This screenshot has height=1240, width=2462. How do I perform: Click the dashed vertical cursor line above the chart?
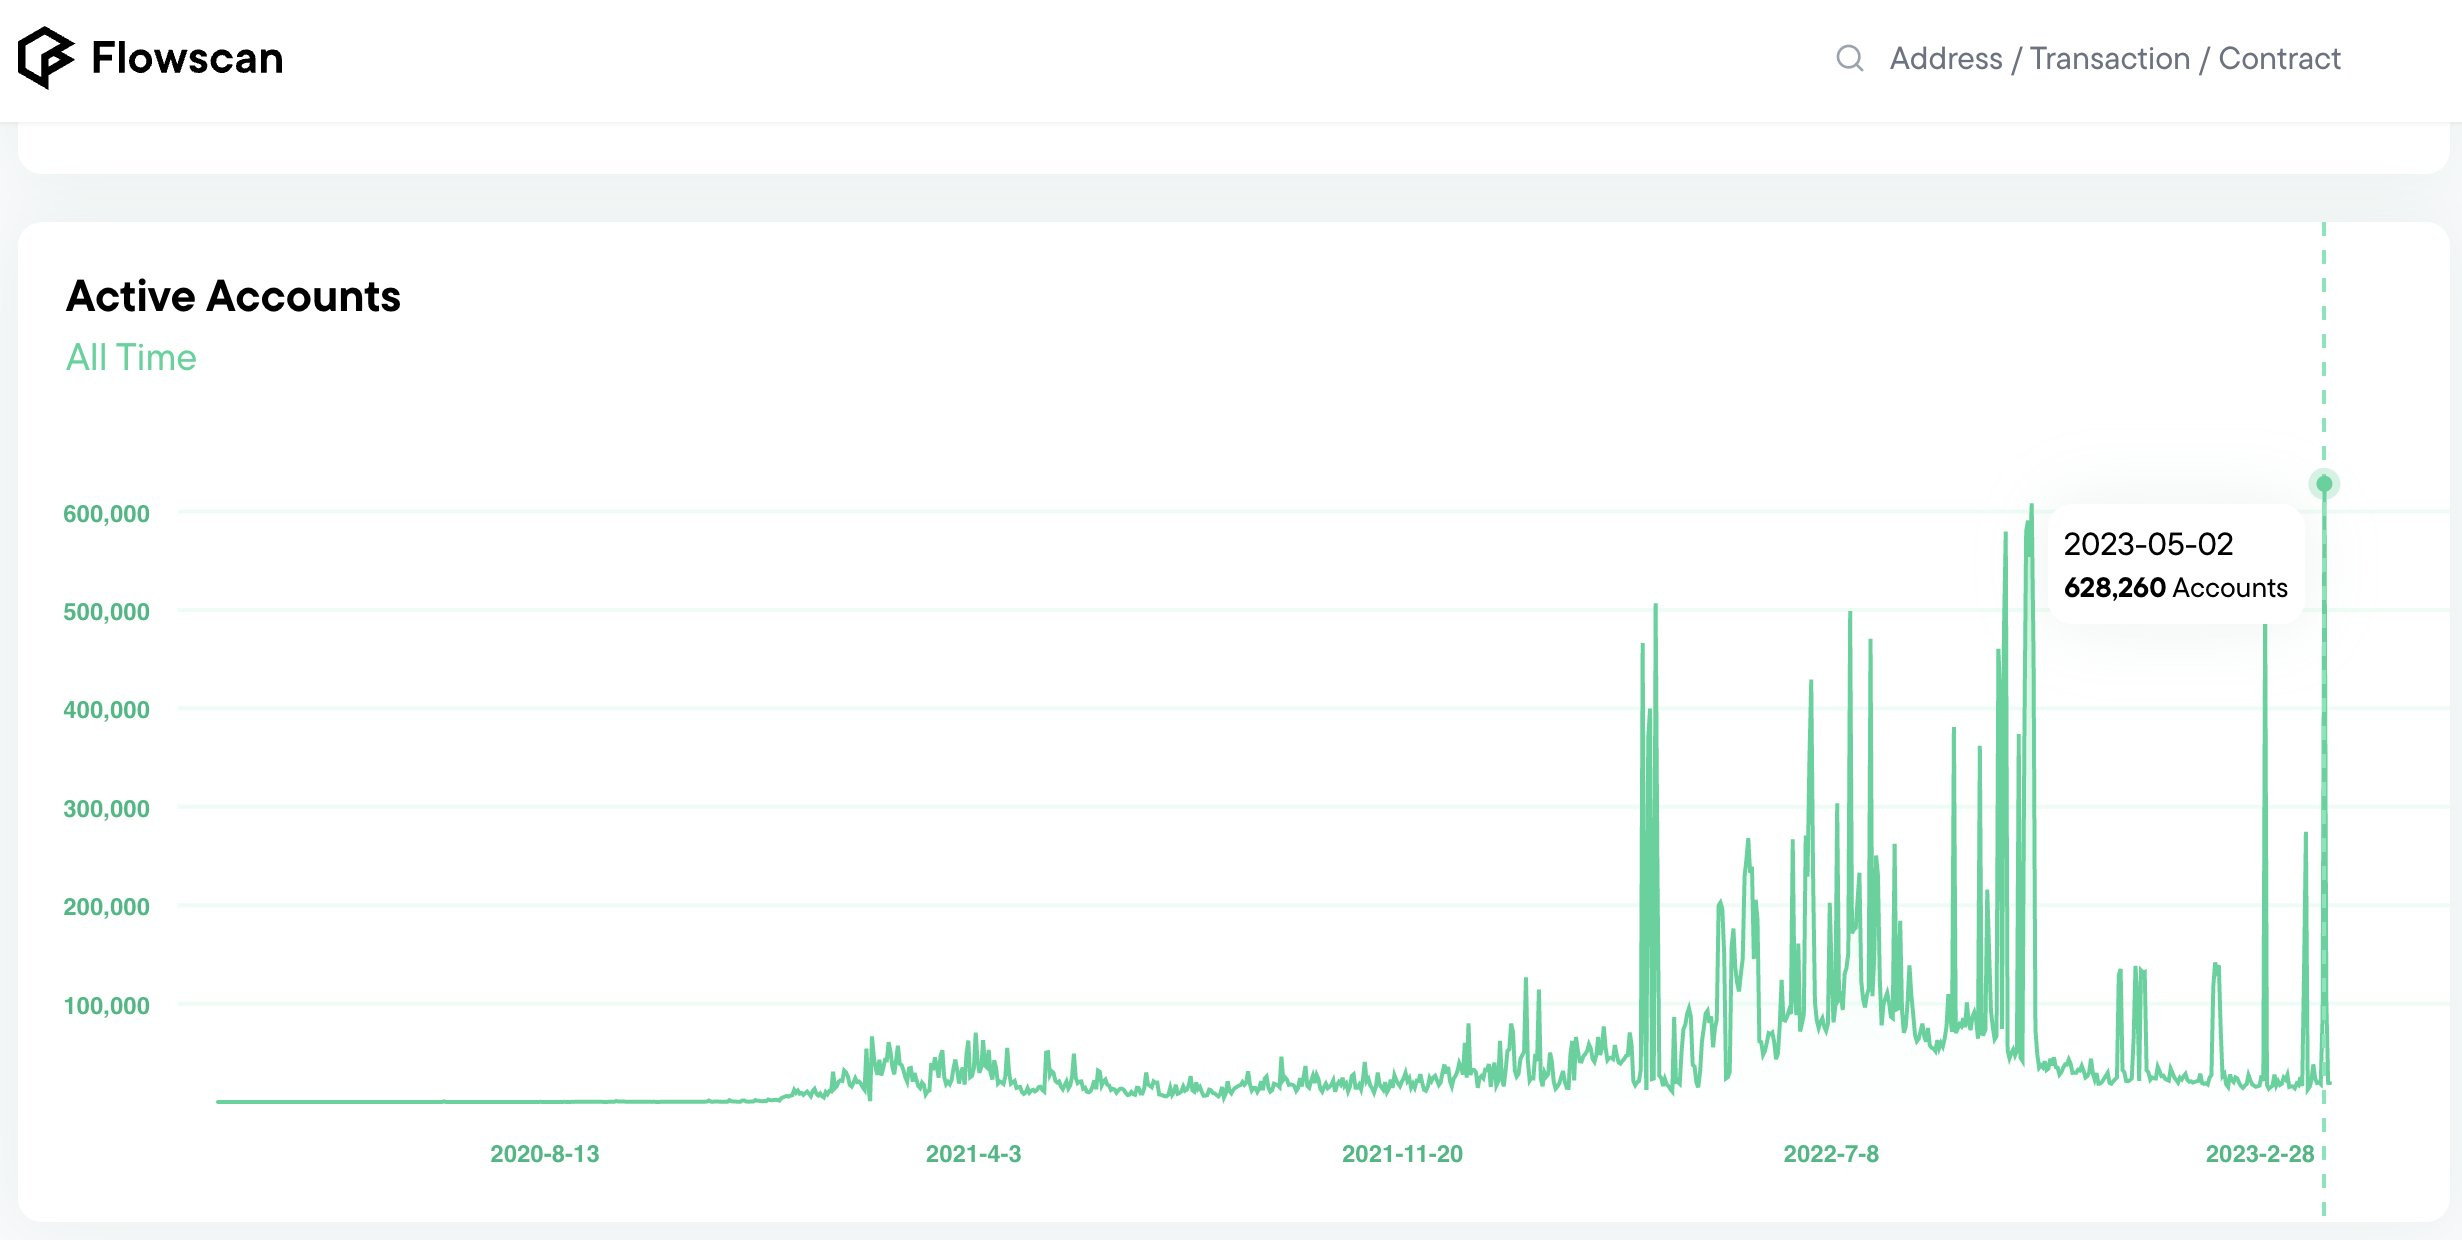point(2324,340)
